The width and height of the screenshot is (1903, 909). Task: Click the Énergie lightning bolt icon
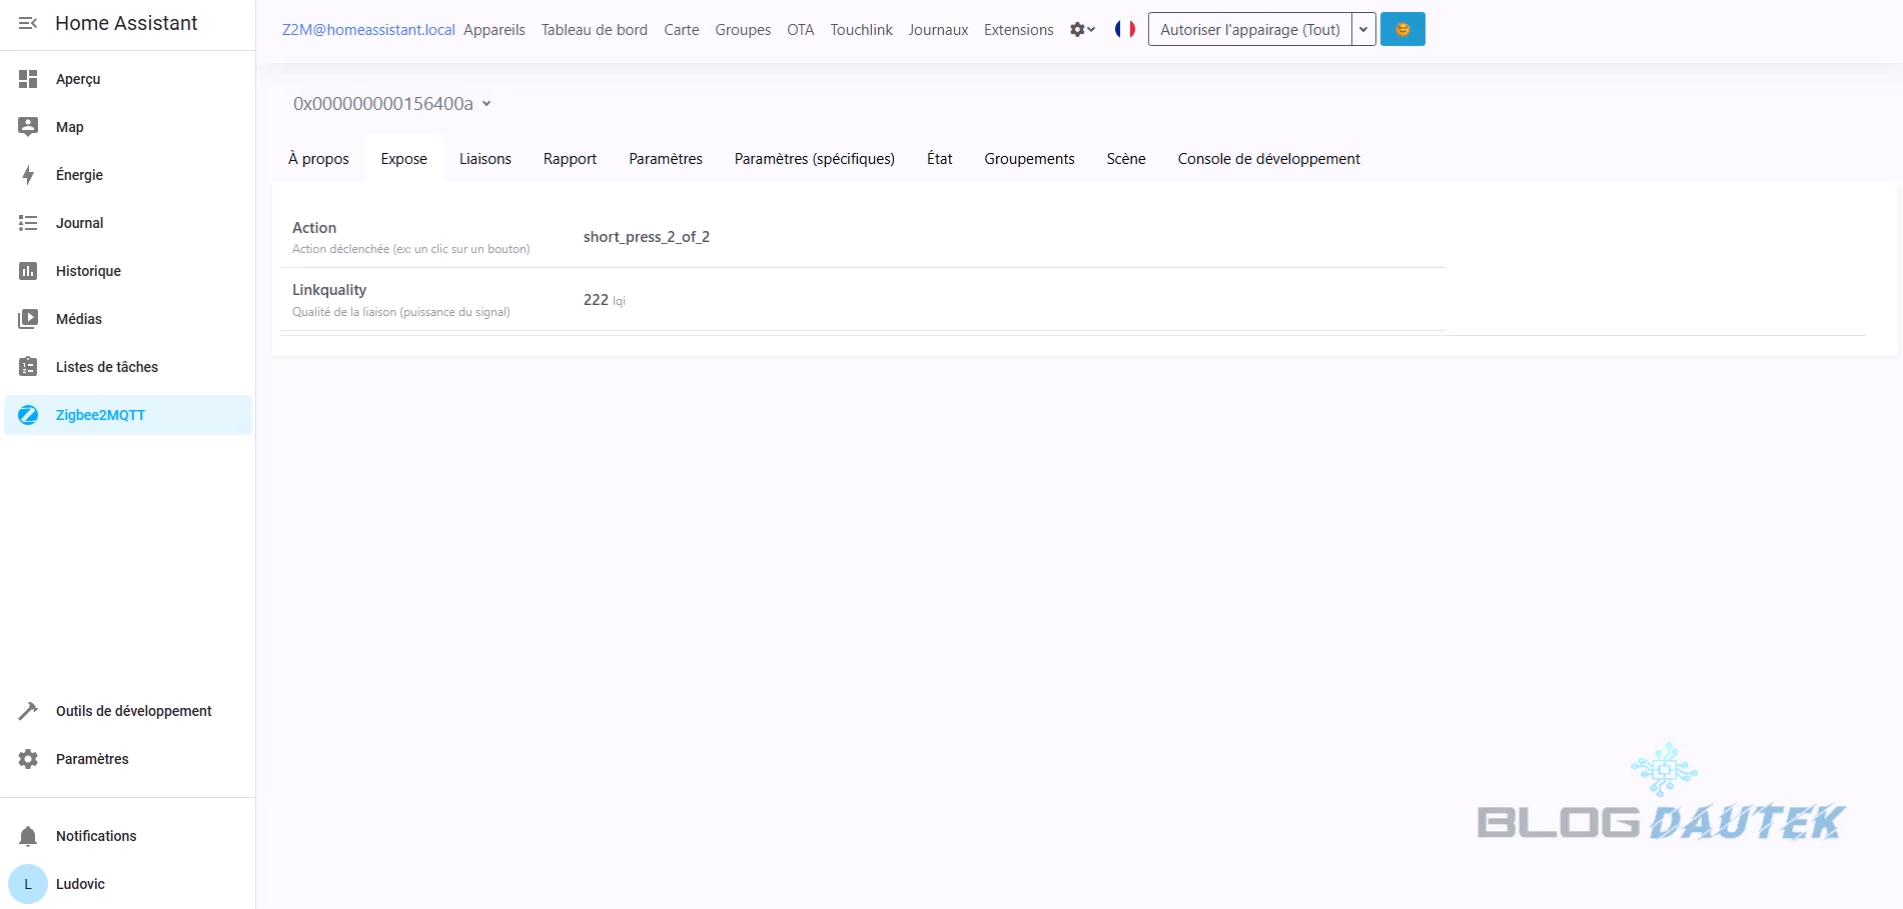tap(28, 175)
